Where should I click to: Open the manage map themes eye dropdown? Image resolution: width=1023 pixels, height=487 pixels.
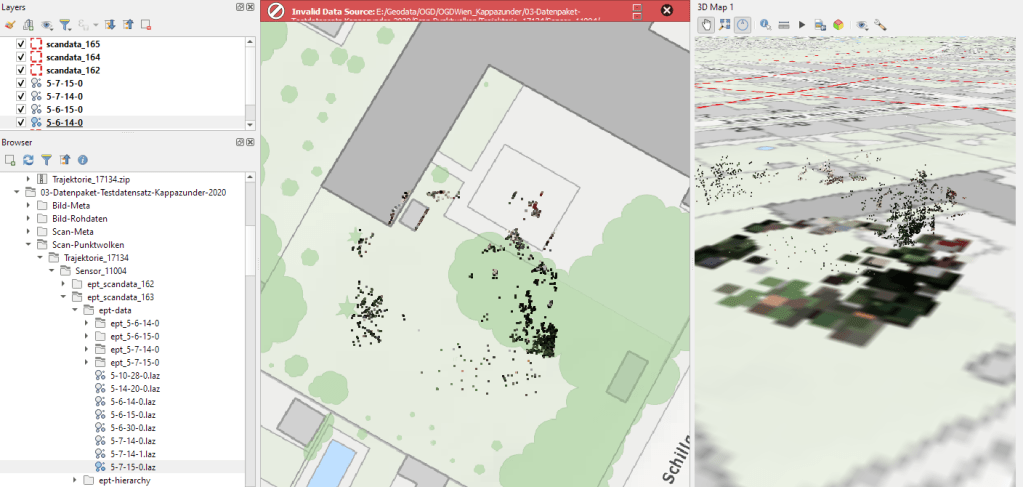click(47, 24)
